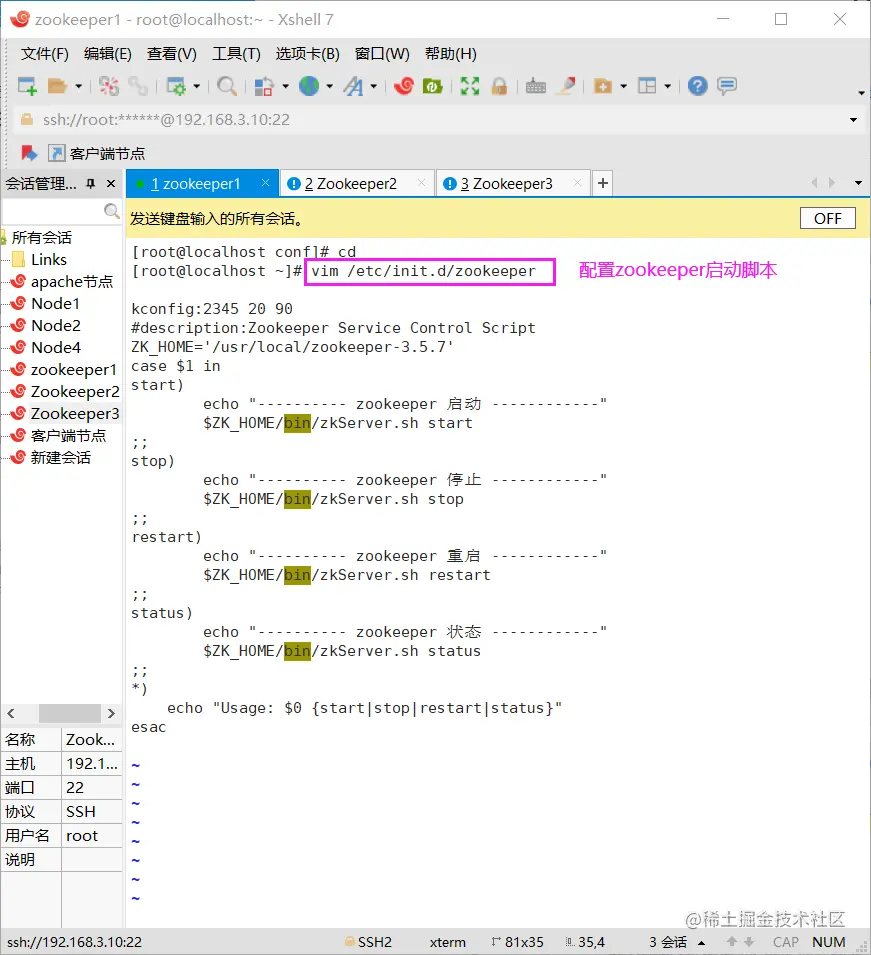The width and height of the screenshot is (871, 955).
Task: Open the 工具(T) menu
Action: click(236, 54)
